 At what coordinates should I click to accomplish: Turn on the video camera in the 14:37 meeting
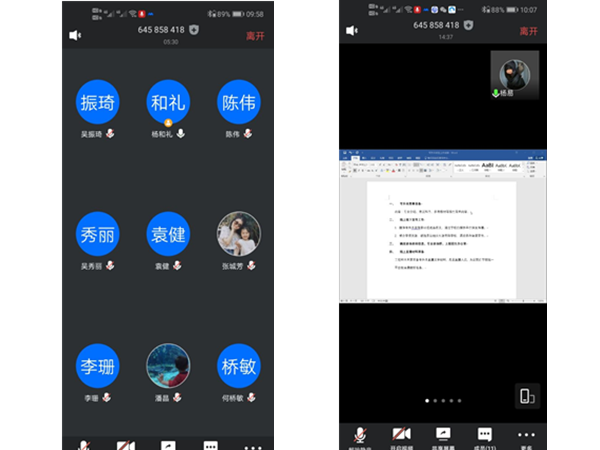[x=402, y=434]
